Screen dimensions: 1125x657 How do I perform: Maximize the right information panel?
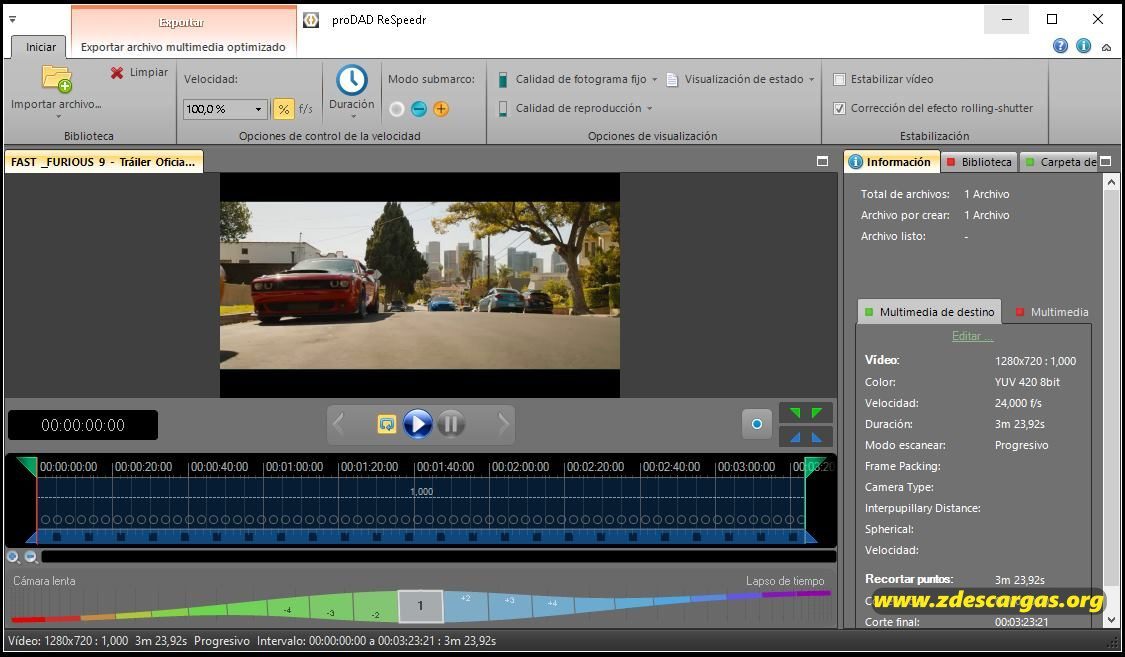[x=1106, y=161]
